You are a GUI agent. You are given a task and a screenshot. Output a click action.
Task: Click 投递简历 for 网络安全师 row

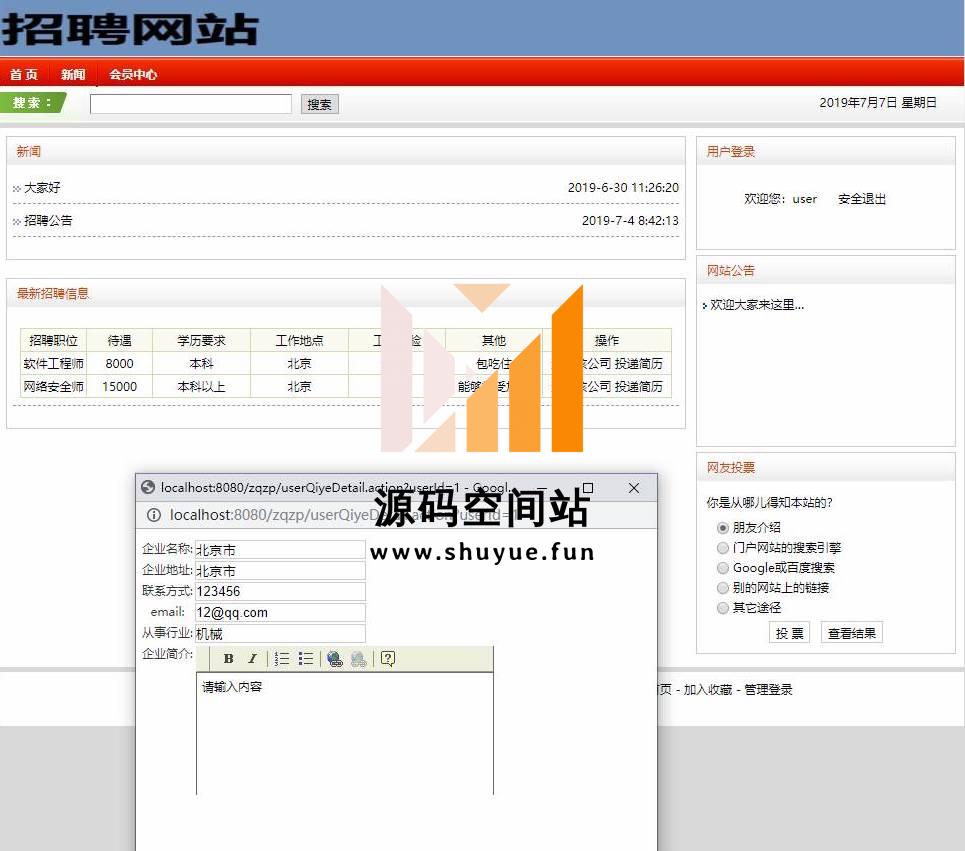tap(639, 386)
